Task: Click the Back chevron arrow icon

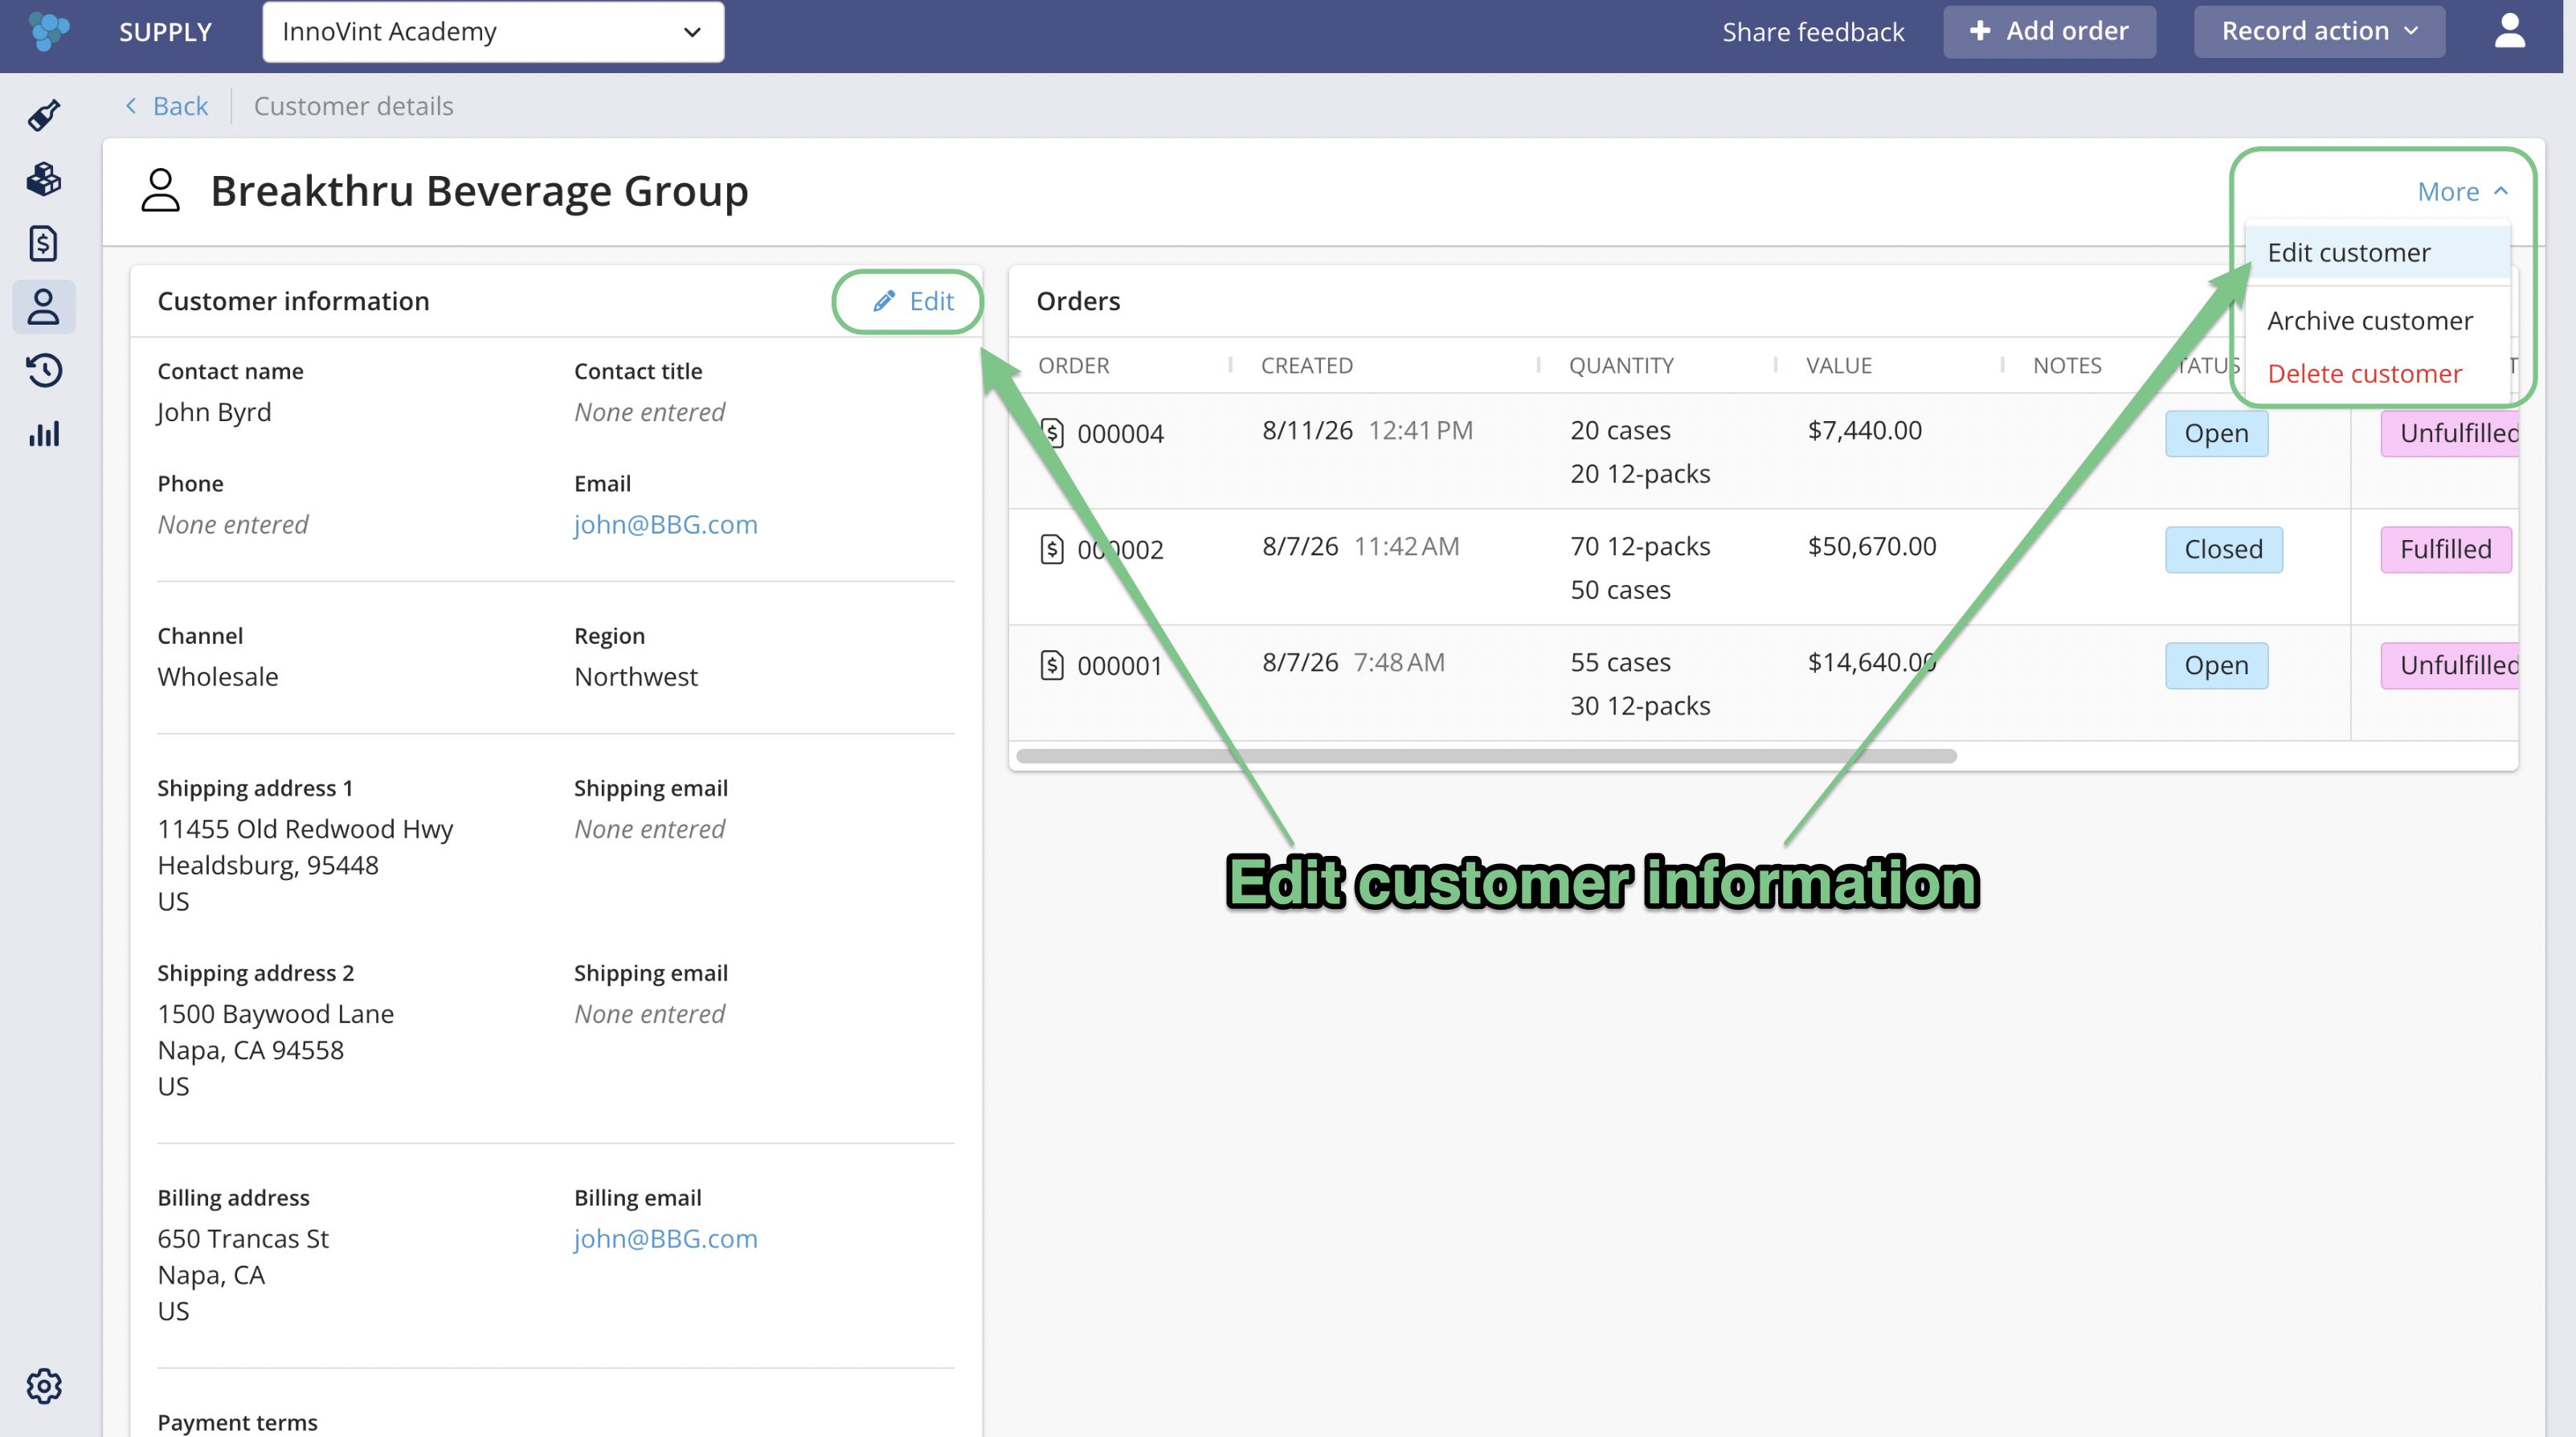Action: click(131, 105)
